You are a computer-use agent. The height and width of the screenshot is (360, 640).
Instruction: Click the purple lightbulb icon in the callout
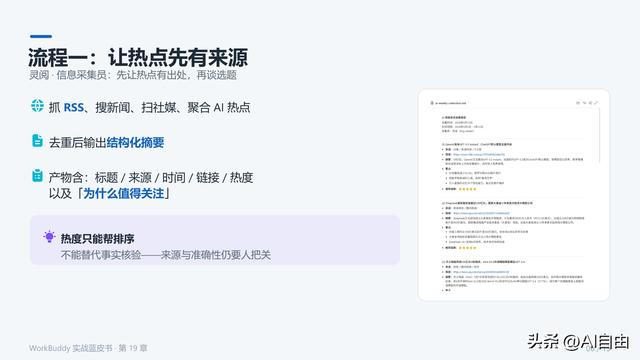[x=49, y=237]
